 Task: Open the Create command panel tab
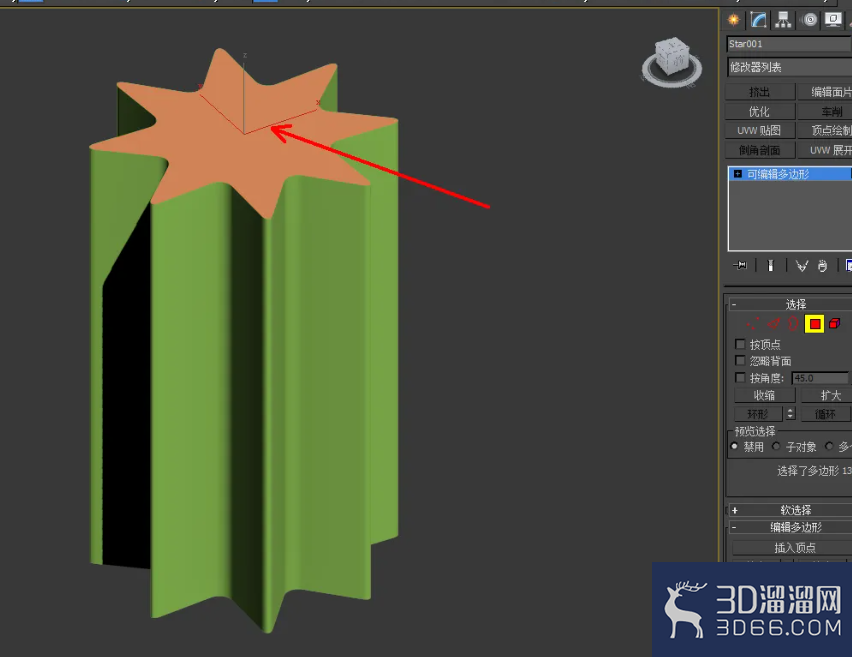(x=734, y=20)
